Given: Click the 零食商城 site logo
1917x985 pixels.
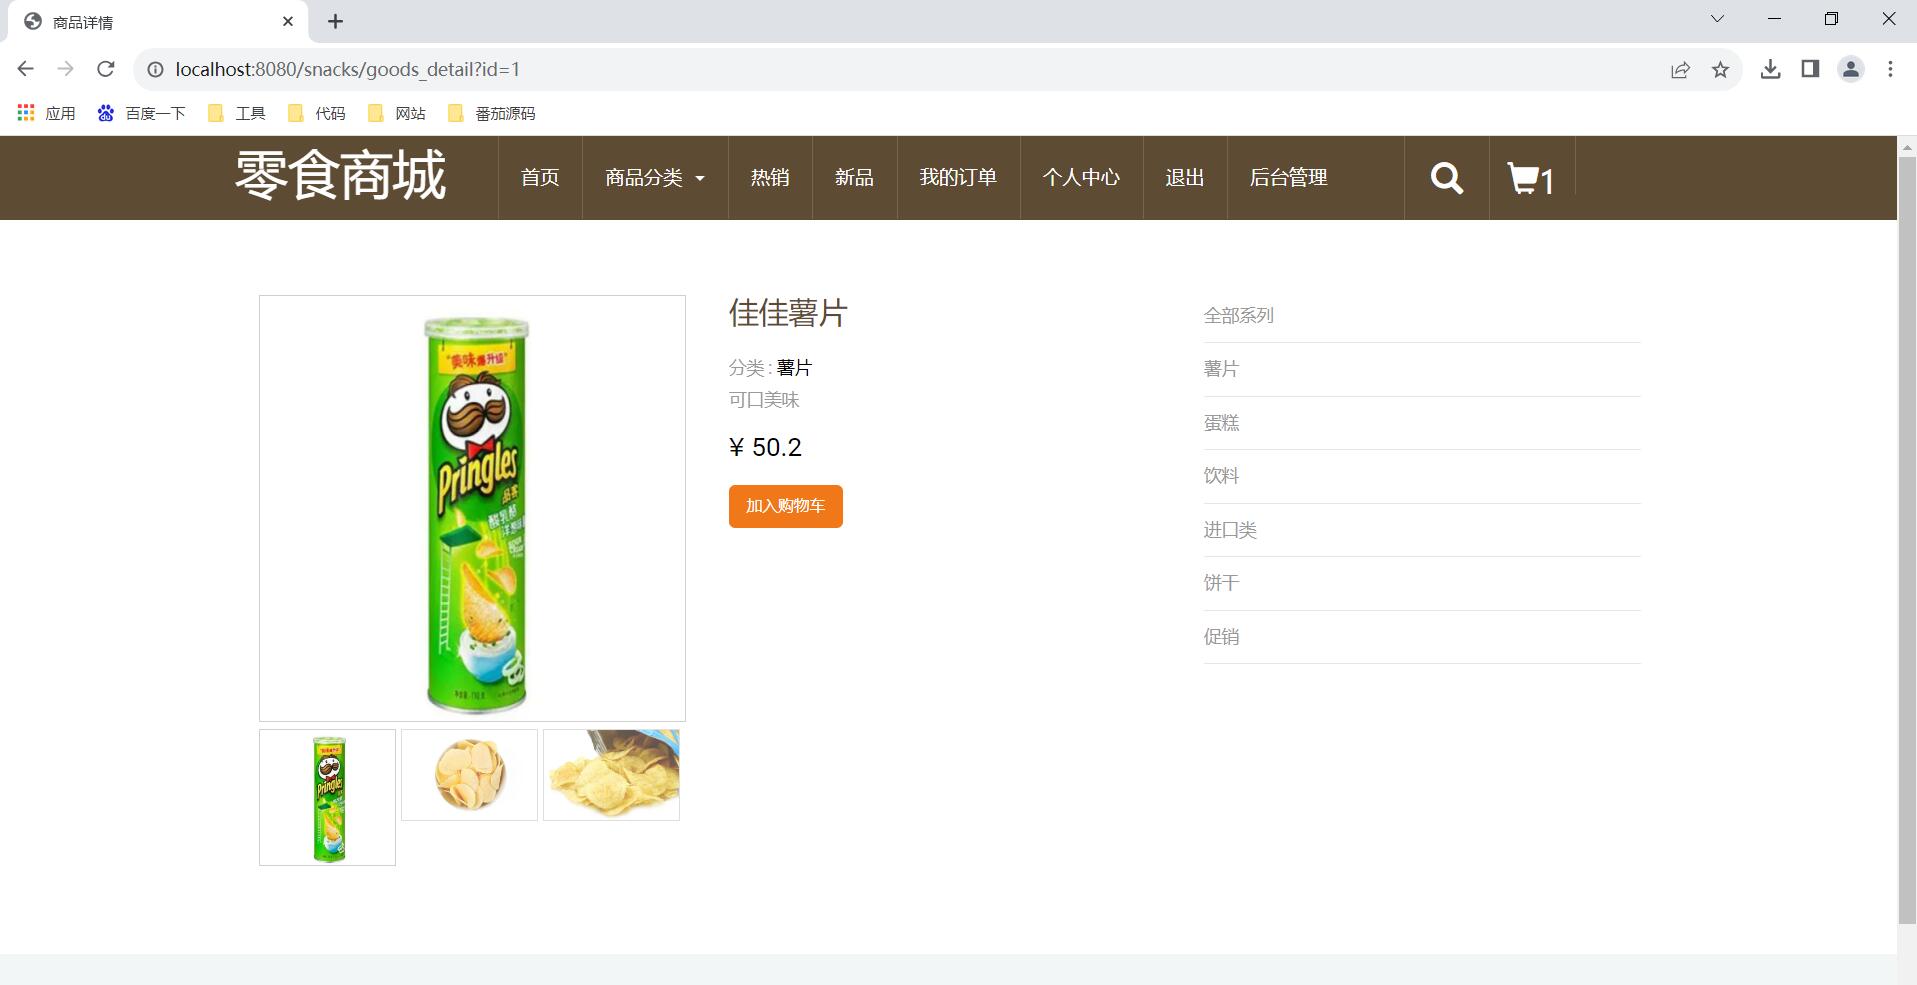Looking at the screenshot, I should click(341, 176).
